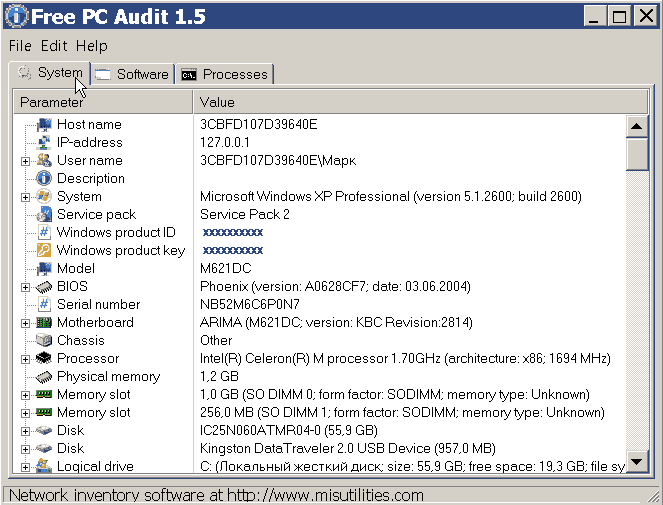Select the Model value M621DC
The height and width of the screenshot is (505, 663).
tap(225, 269)
